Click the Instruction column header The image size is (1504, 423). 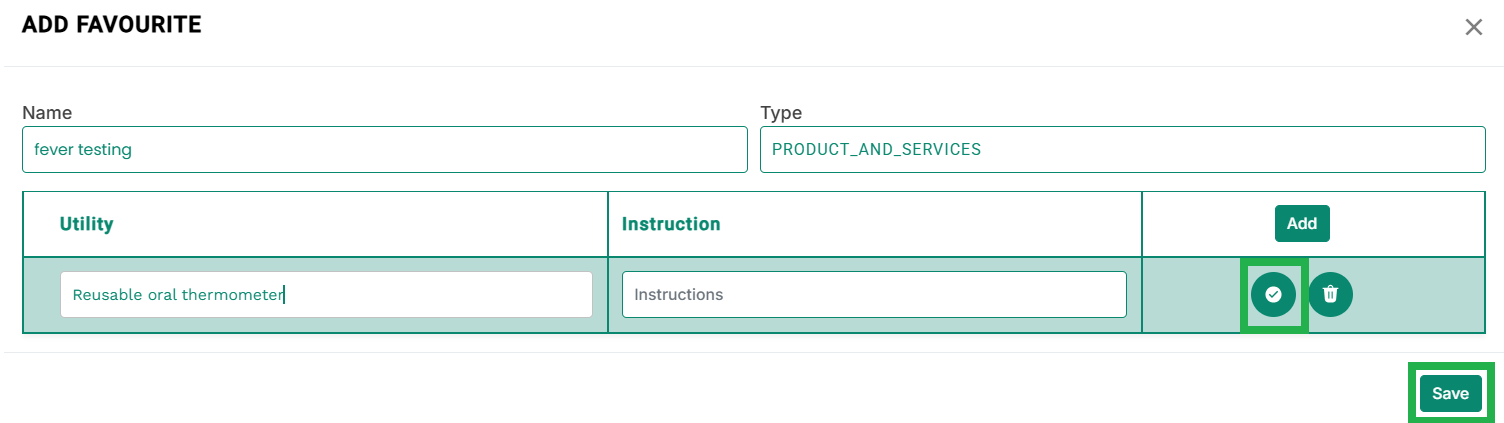click(x=671, y=224)
